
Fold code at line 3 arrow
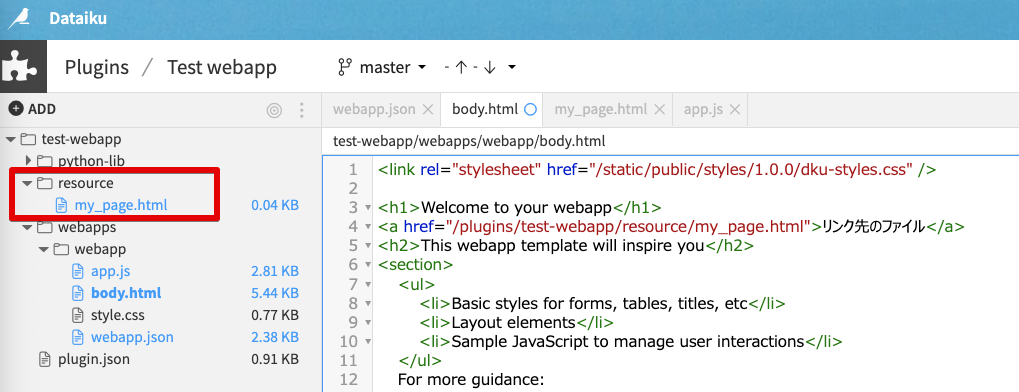pos(367,208)
